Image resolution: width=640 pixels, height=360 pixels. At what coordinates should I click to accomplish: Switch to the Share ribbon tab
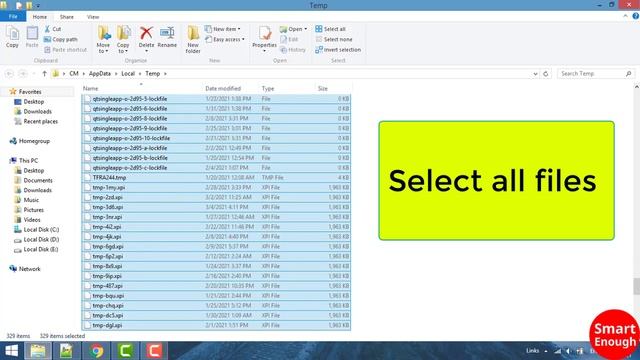pos(67,17)
